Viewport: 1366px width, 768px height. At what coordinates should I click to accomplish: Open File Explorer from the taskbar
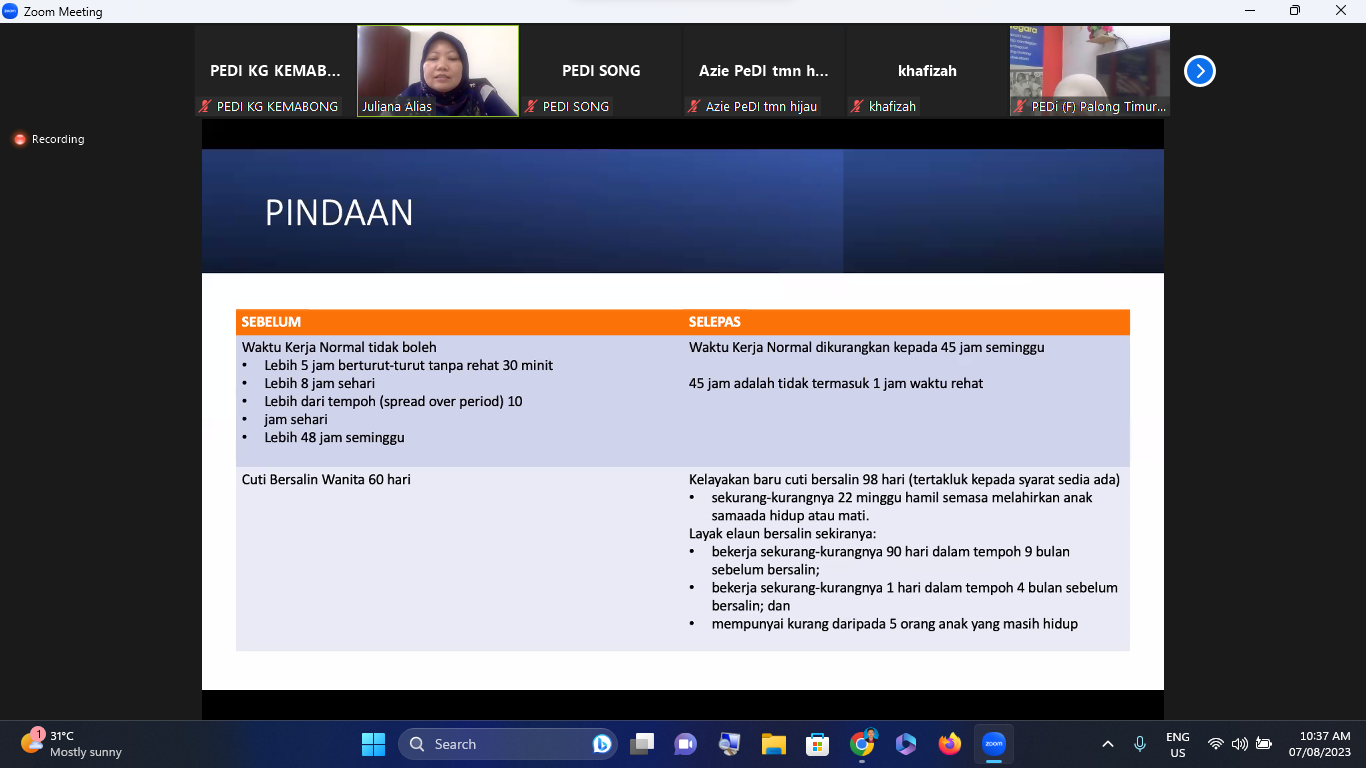(773, 744)
